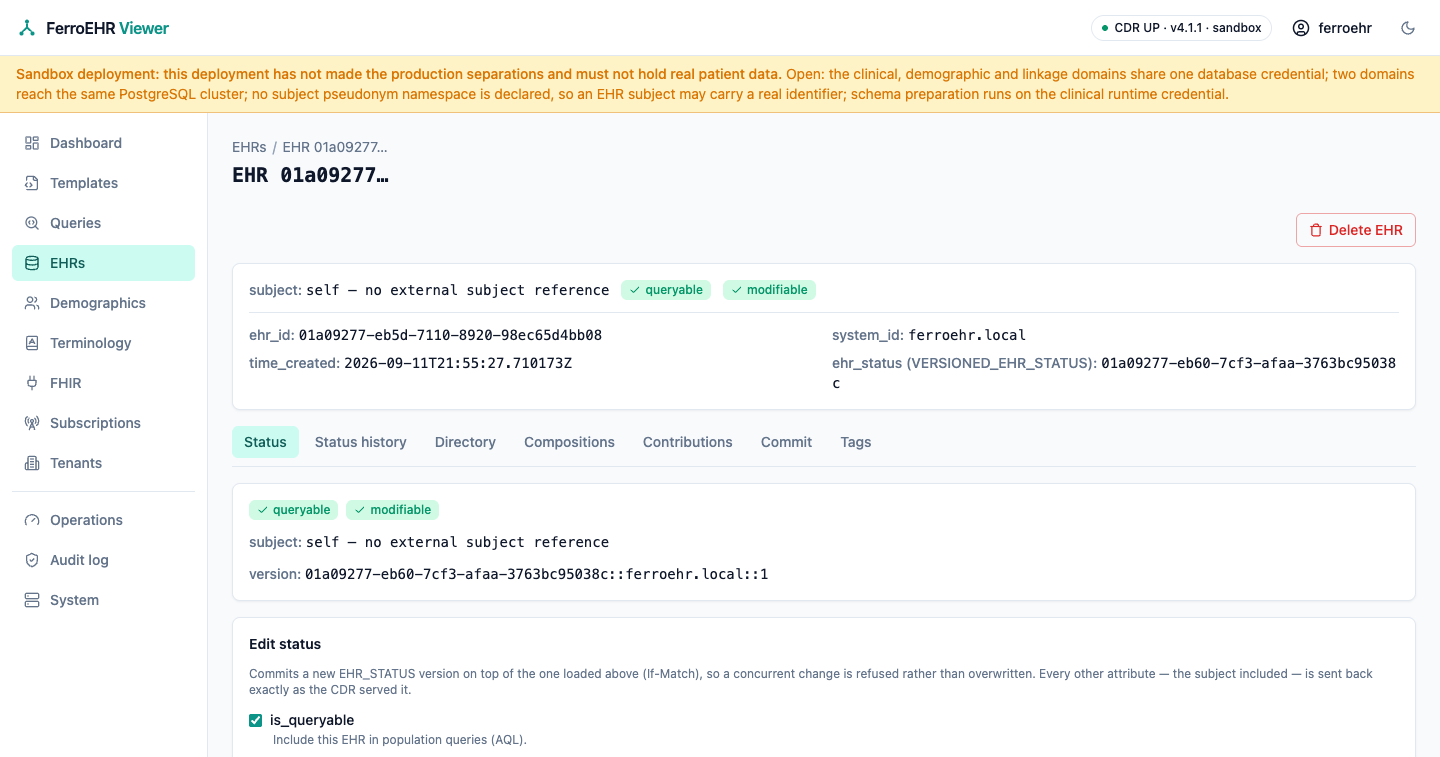Click the modifiable badge in header card
This screenshot has height=757, width=1440.
click(x=769, y=290)
